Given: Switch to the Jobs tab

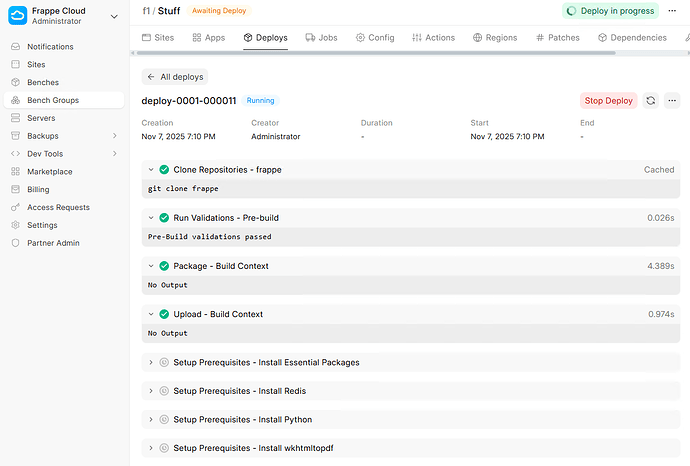Looking at the screenshot, I should 321,38.
